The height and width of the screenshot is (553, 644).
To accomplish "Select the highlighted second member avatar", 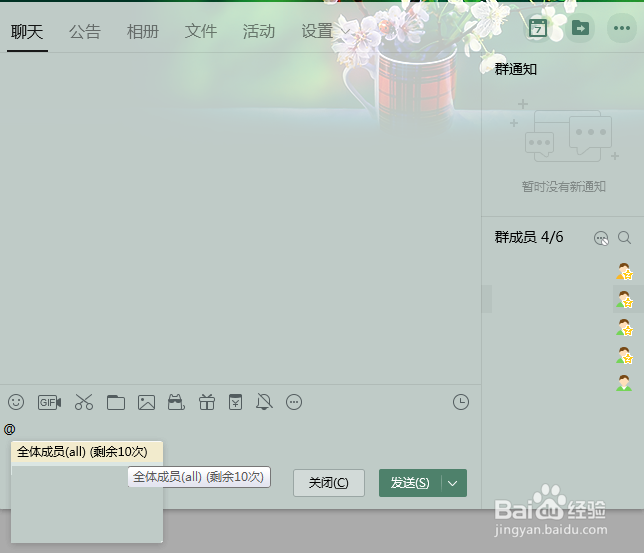I will pos(624,299).
